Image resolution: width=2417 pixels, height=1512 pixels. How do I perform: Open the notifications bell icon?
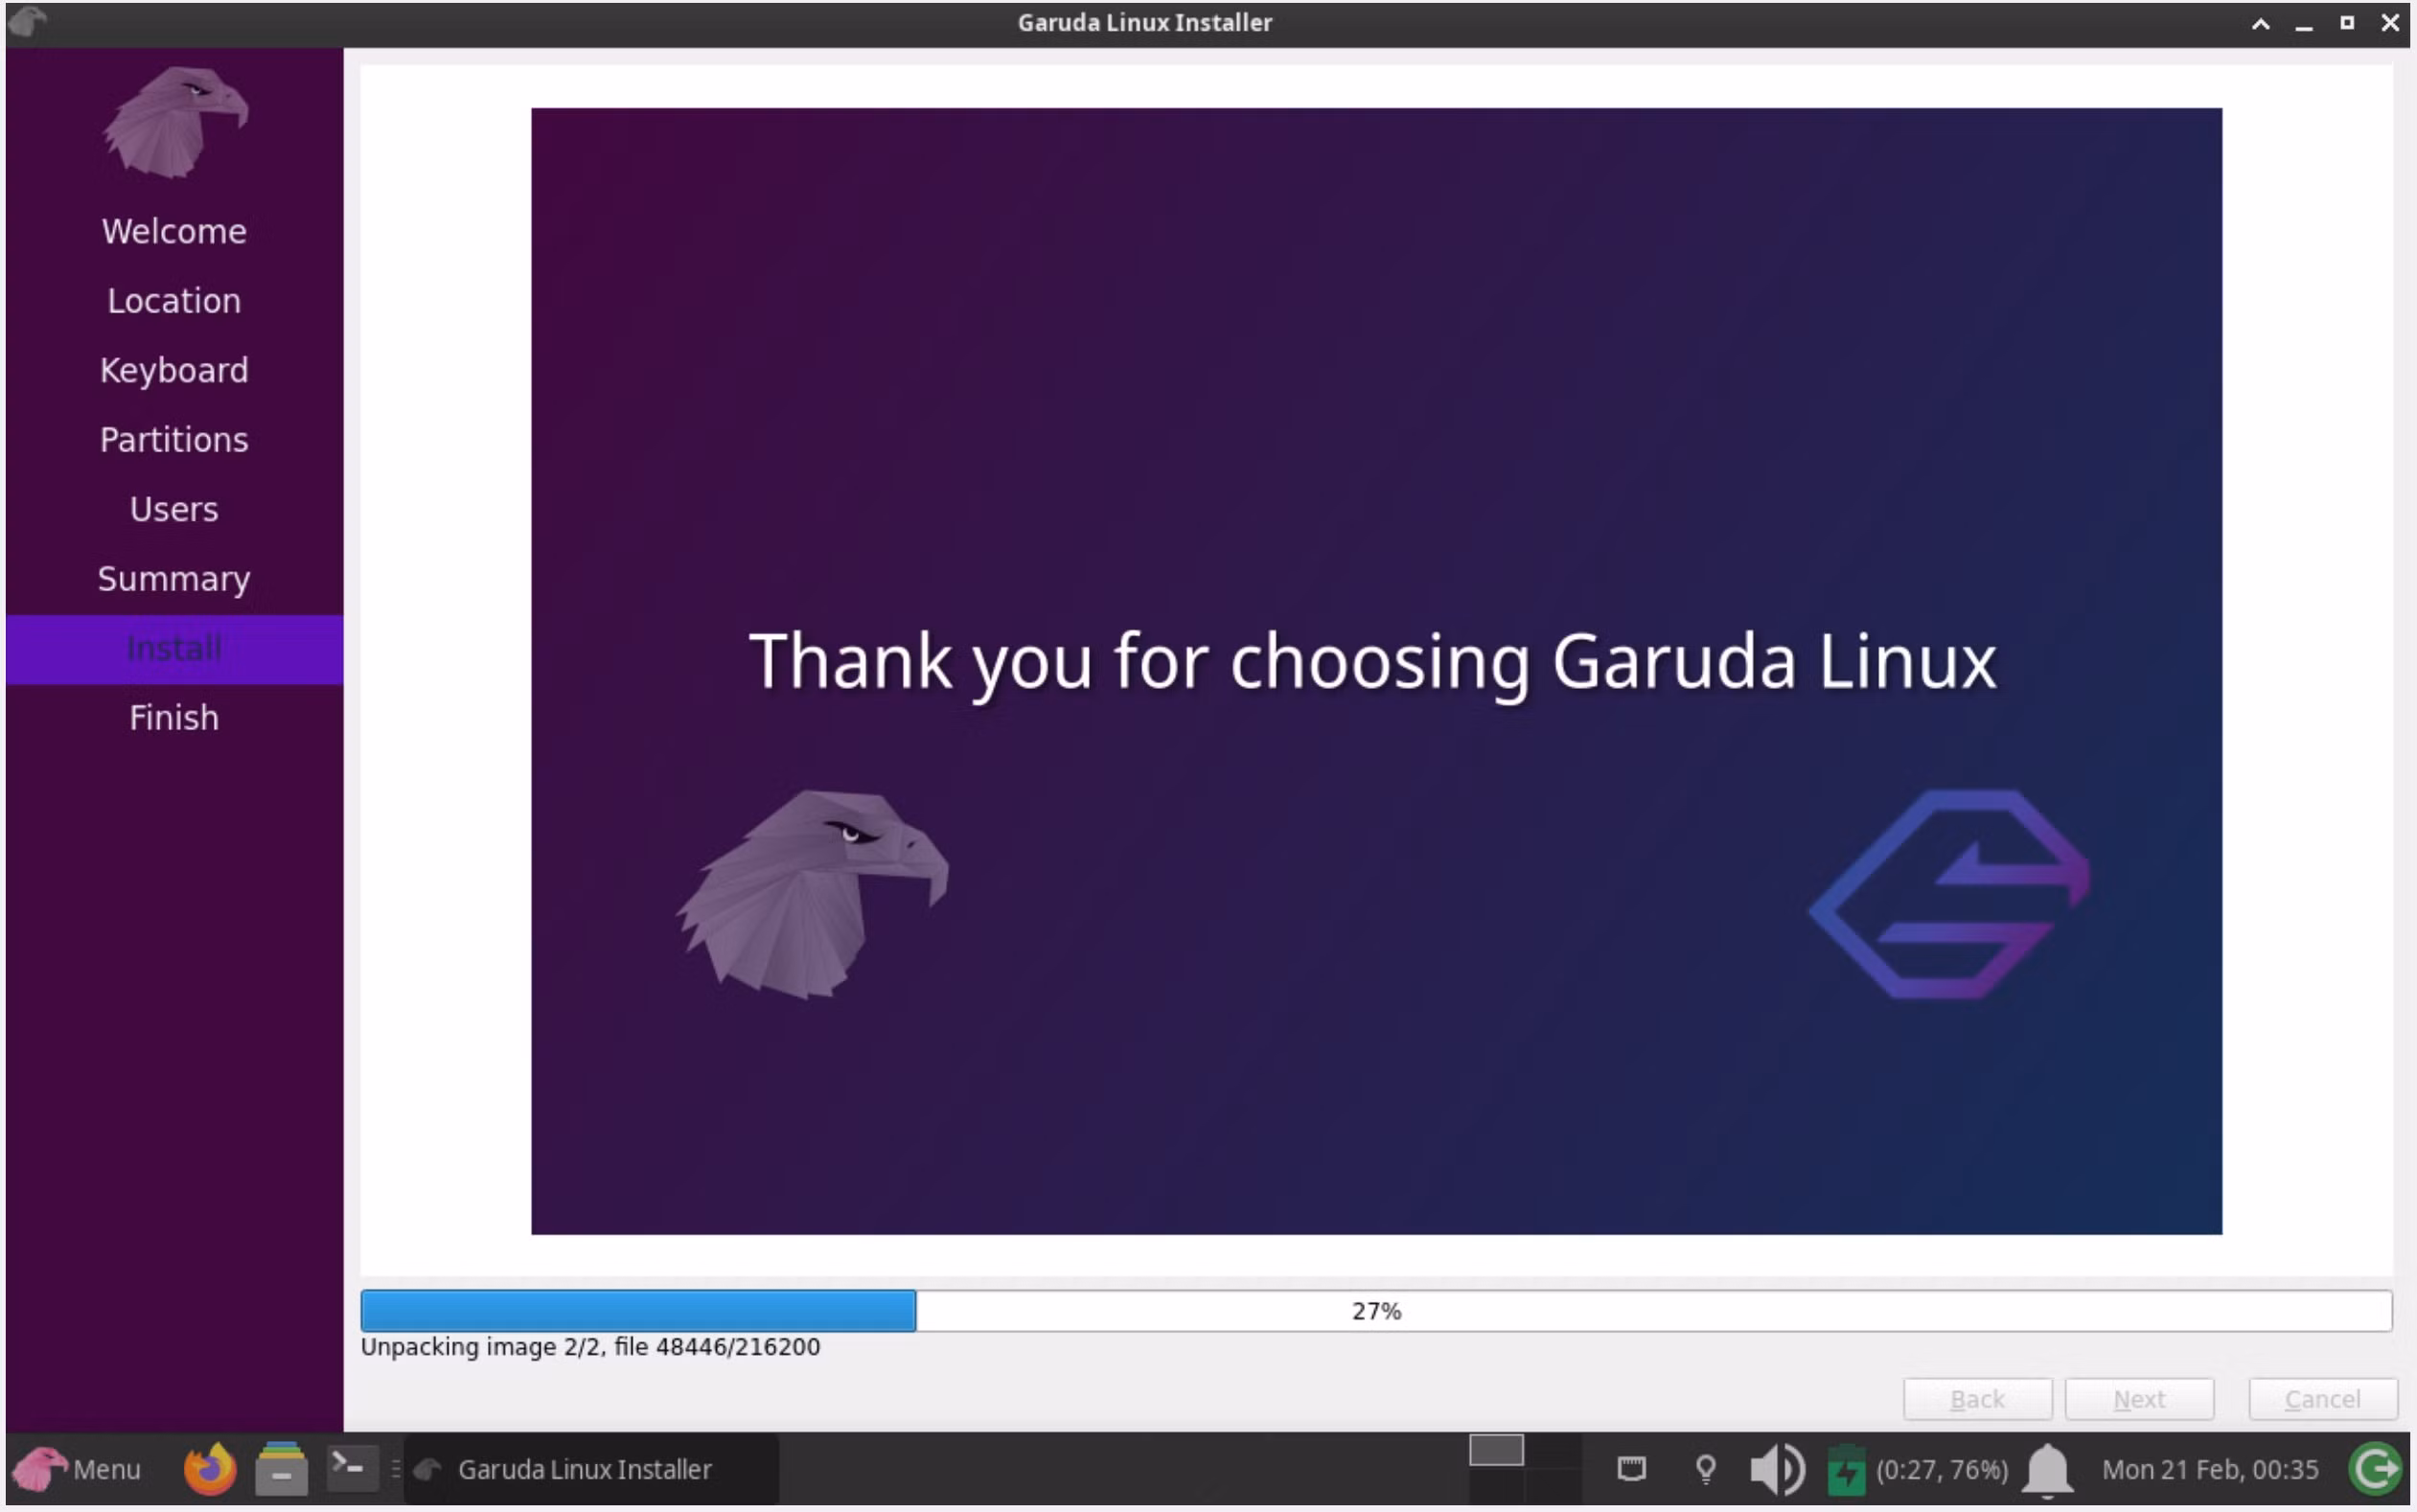tap(2047, 1470)
